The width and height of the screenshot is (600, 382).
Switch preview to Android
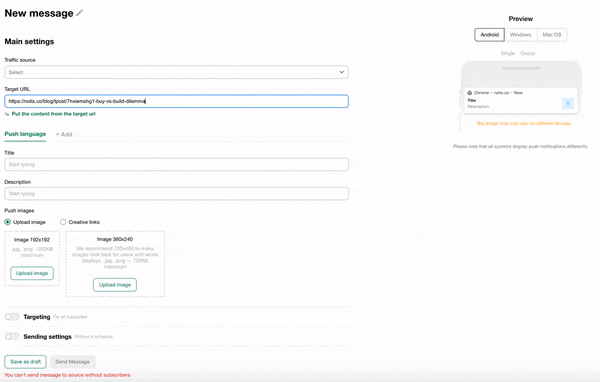(x=489, y=35)
